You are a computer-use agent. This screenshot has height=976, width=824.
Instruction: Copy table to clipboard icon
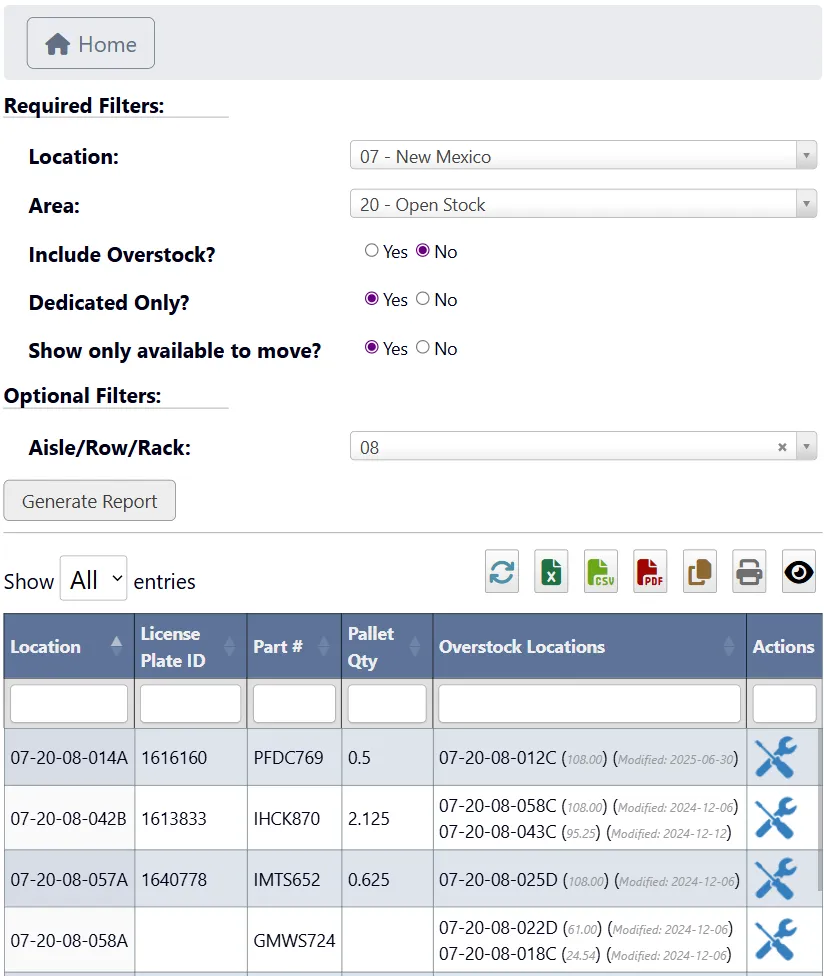coord(700,571)
